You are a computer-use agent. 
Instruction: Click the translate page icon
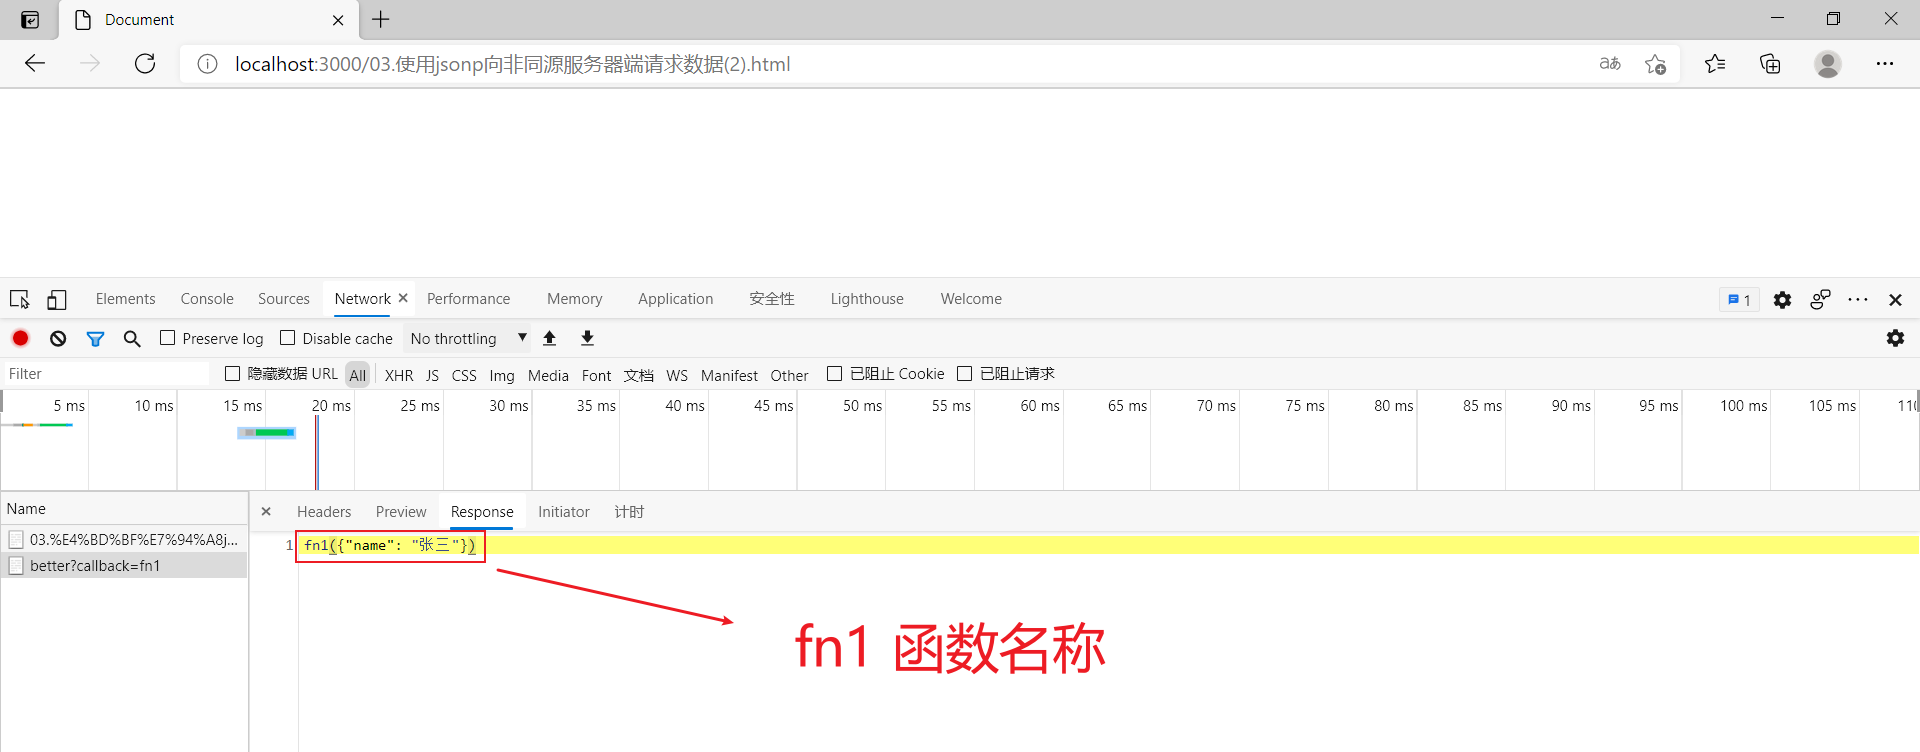pyautogui.click(x=1610, y=64)
